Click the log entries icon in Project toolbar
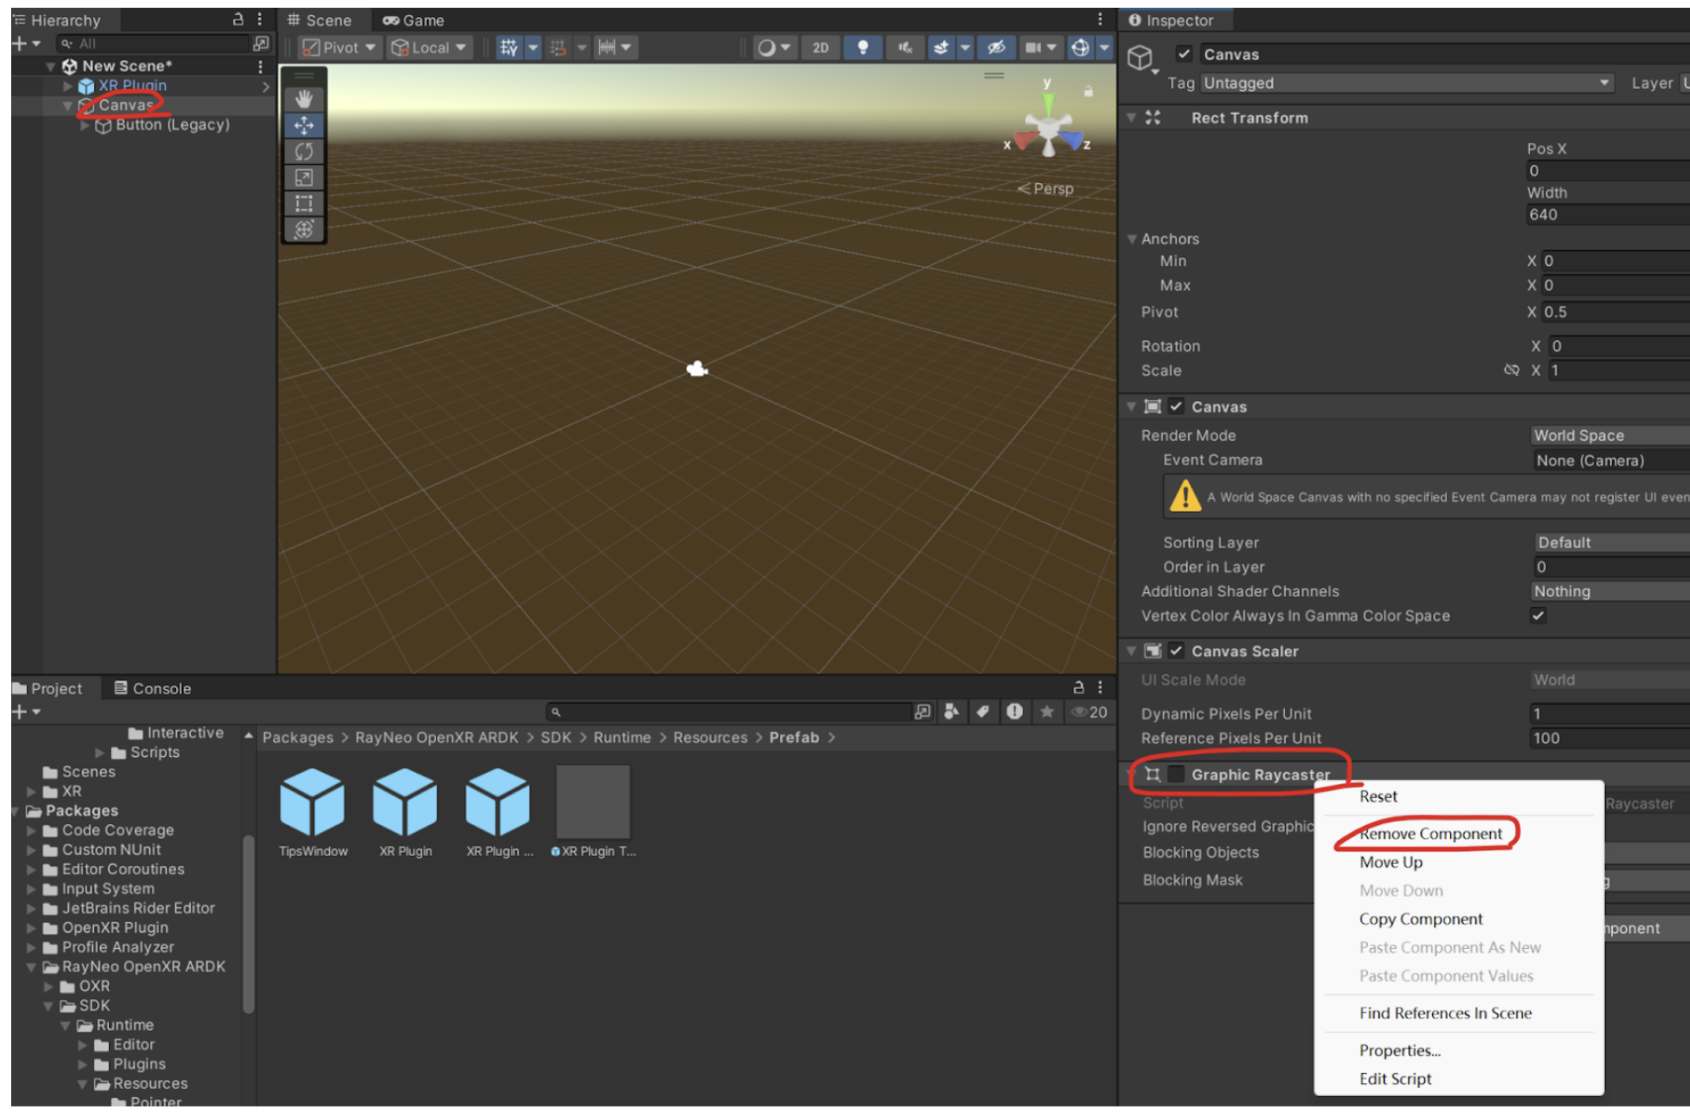This screenshot has width=1690, height=1114. 1015,711
